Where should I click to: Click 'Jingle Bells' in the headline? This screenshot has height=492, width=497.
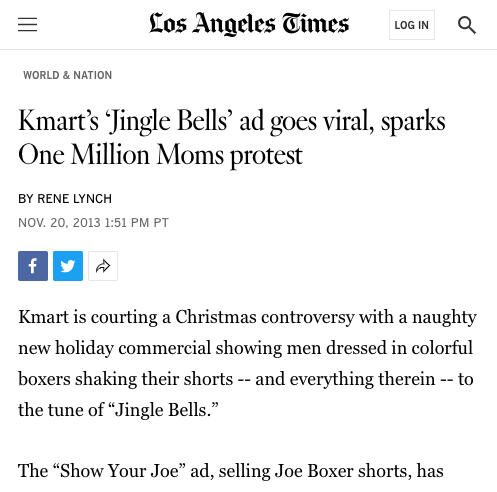point(169,122)
